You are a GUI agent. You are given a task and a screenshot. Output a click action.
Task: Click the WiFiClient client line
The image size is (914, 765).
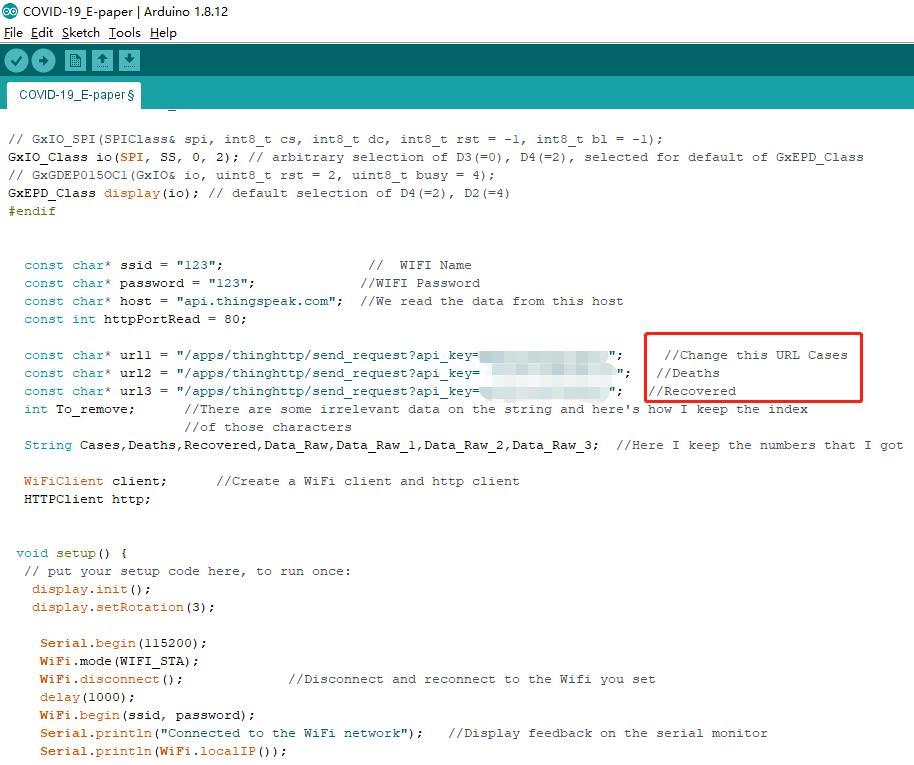(95, 482)
